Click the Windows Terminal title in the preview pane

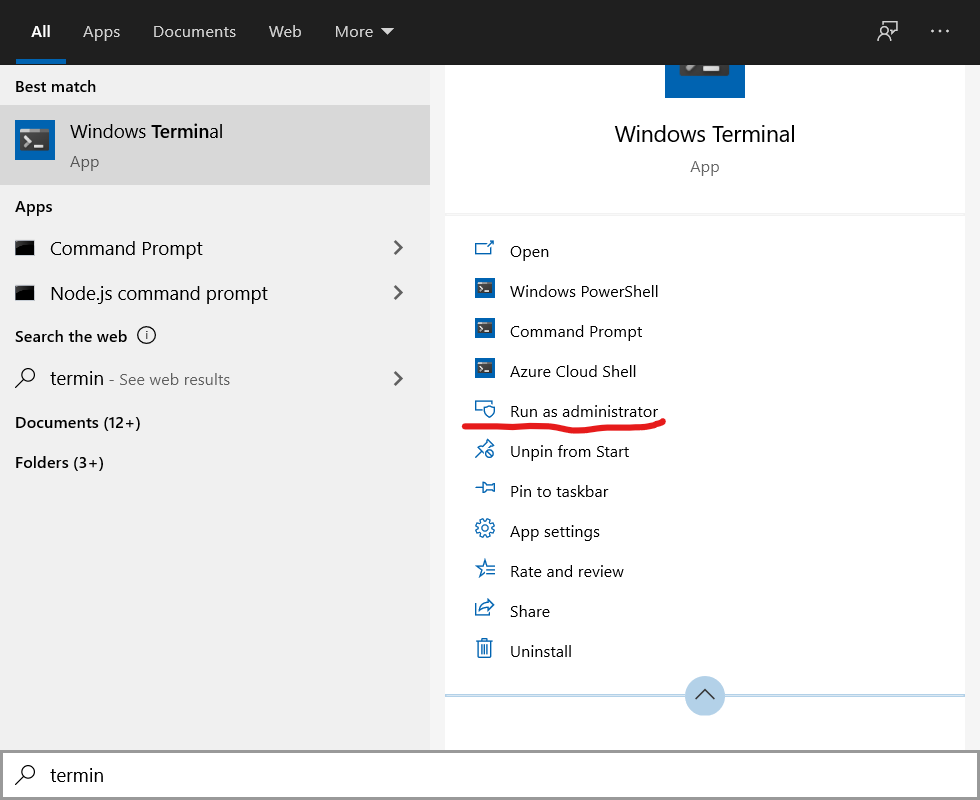pos(704,134)
